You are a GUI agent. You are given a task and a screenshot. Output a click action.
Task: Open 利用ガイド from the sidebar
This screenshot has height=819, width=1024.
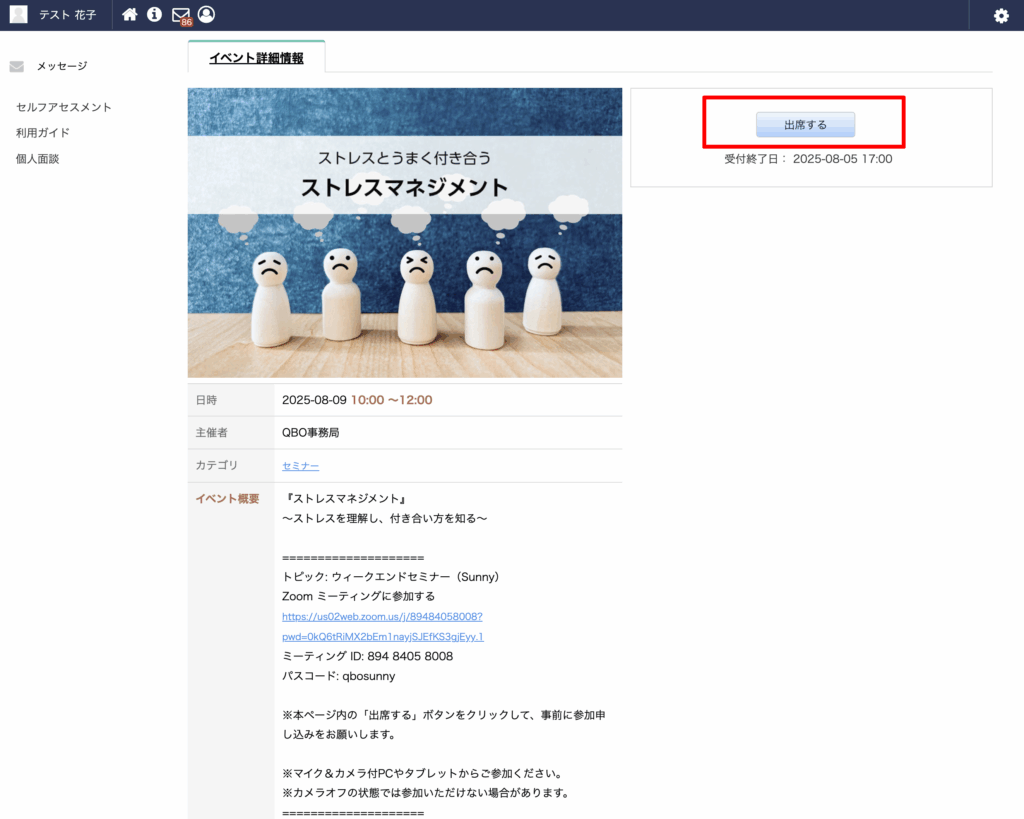[x=43, y=133]
